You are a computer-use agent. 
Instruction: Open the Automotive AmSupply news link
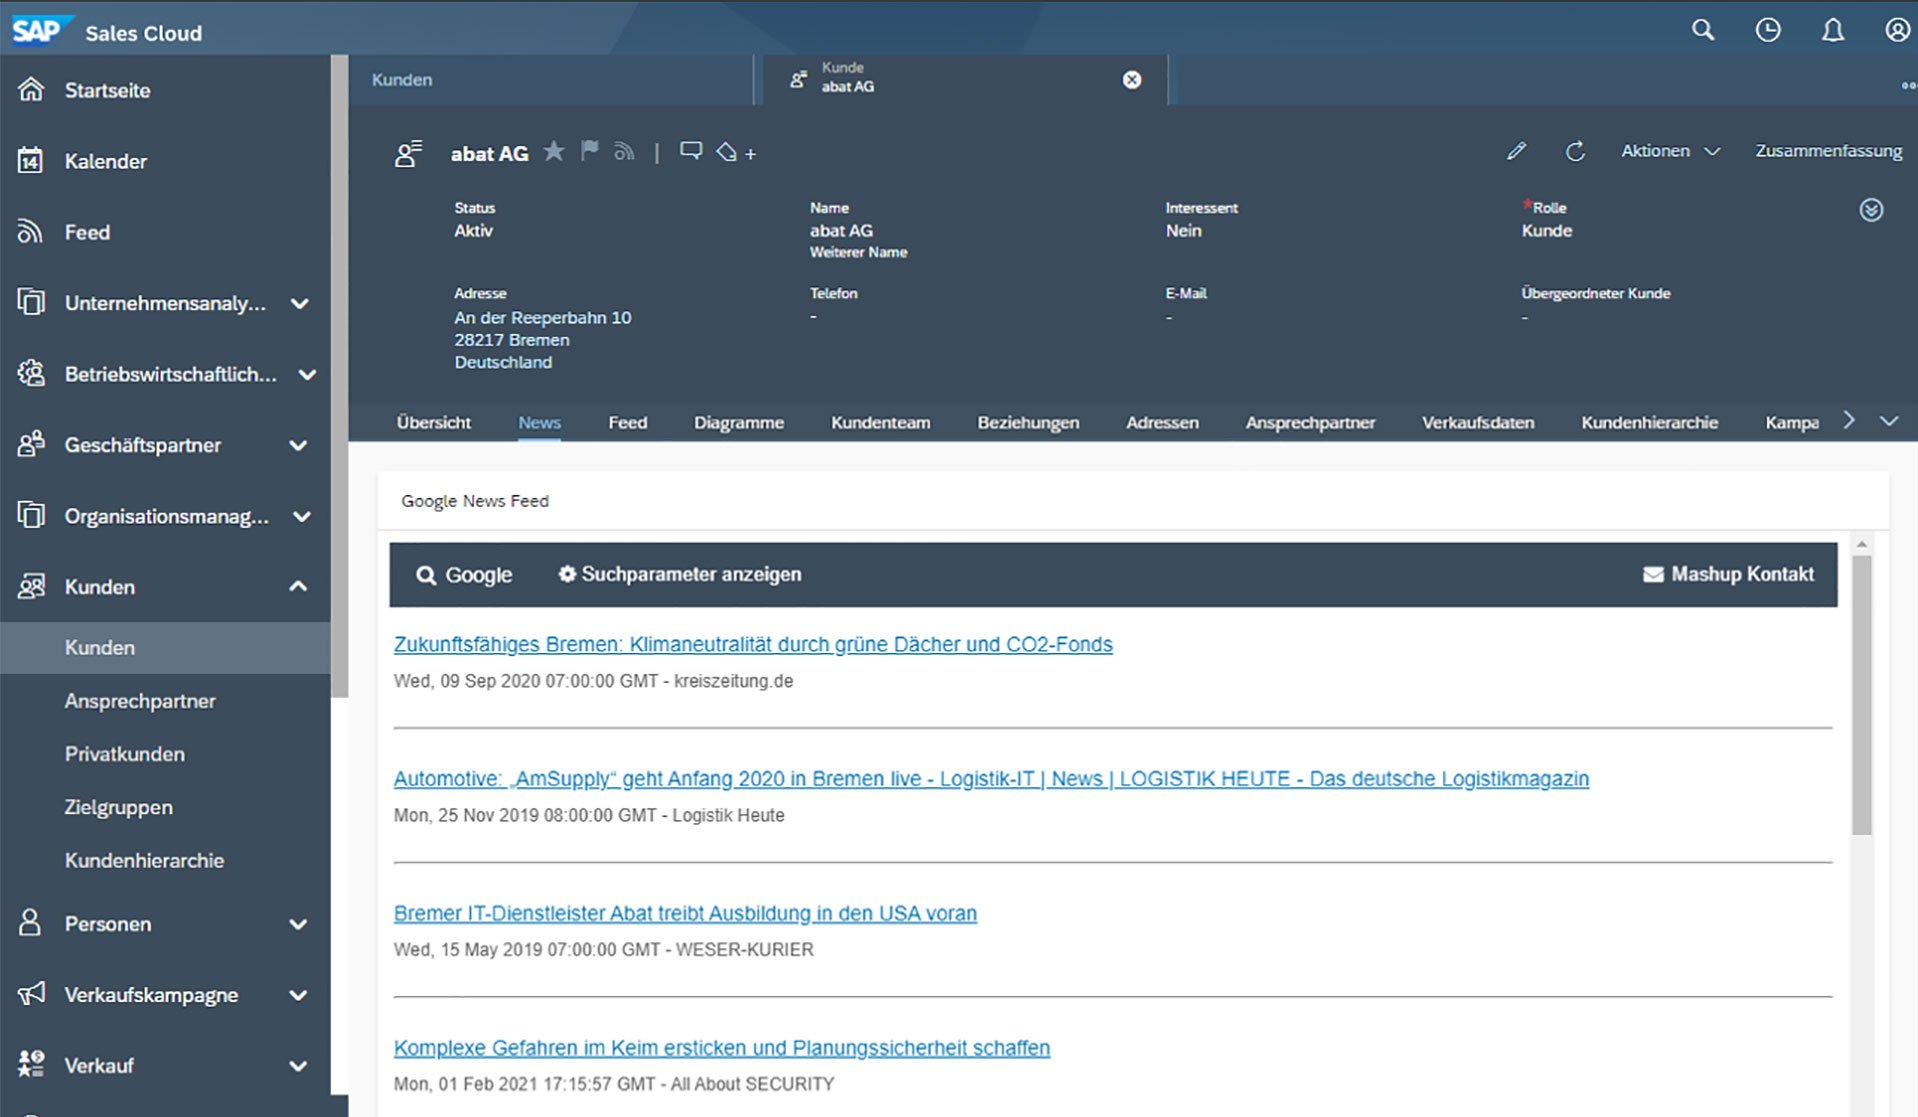991,778
